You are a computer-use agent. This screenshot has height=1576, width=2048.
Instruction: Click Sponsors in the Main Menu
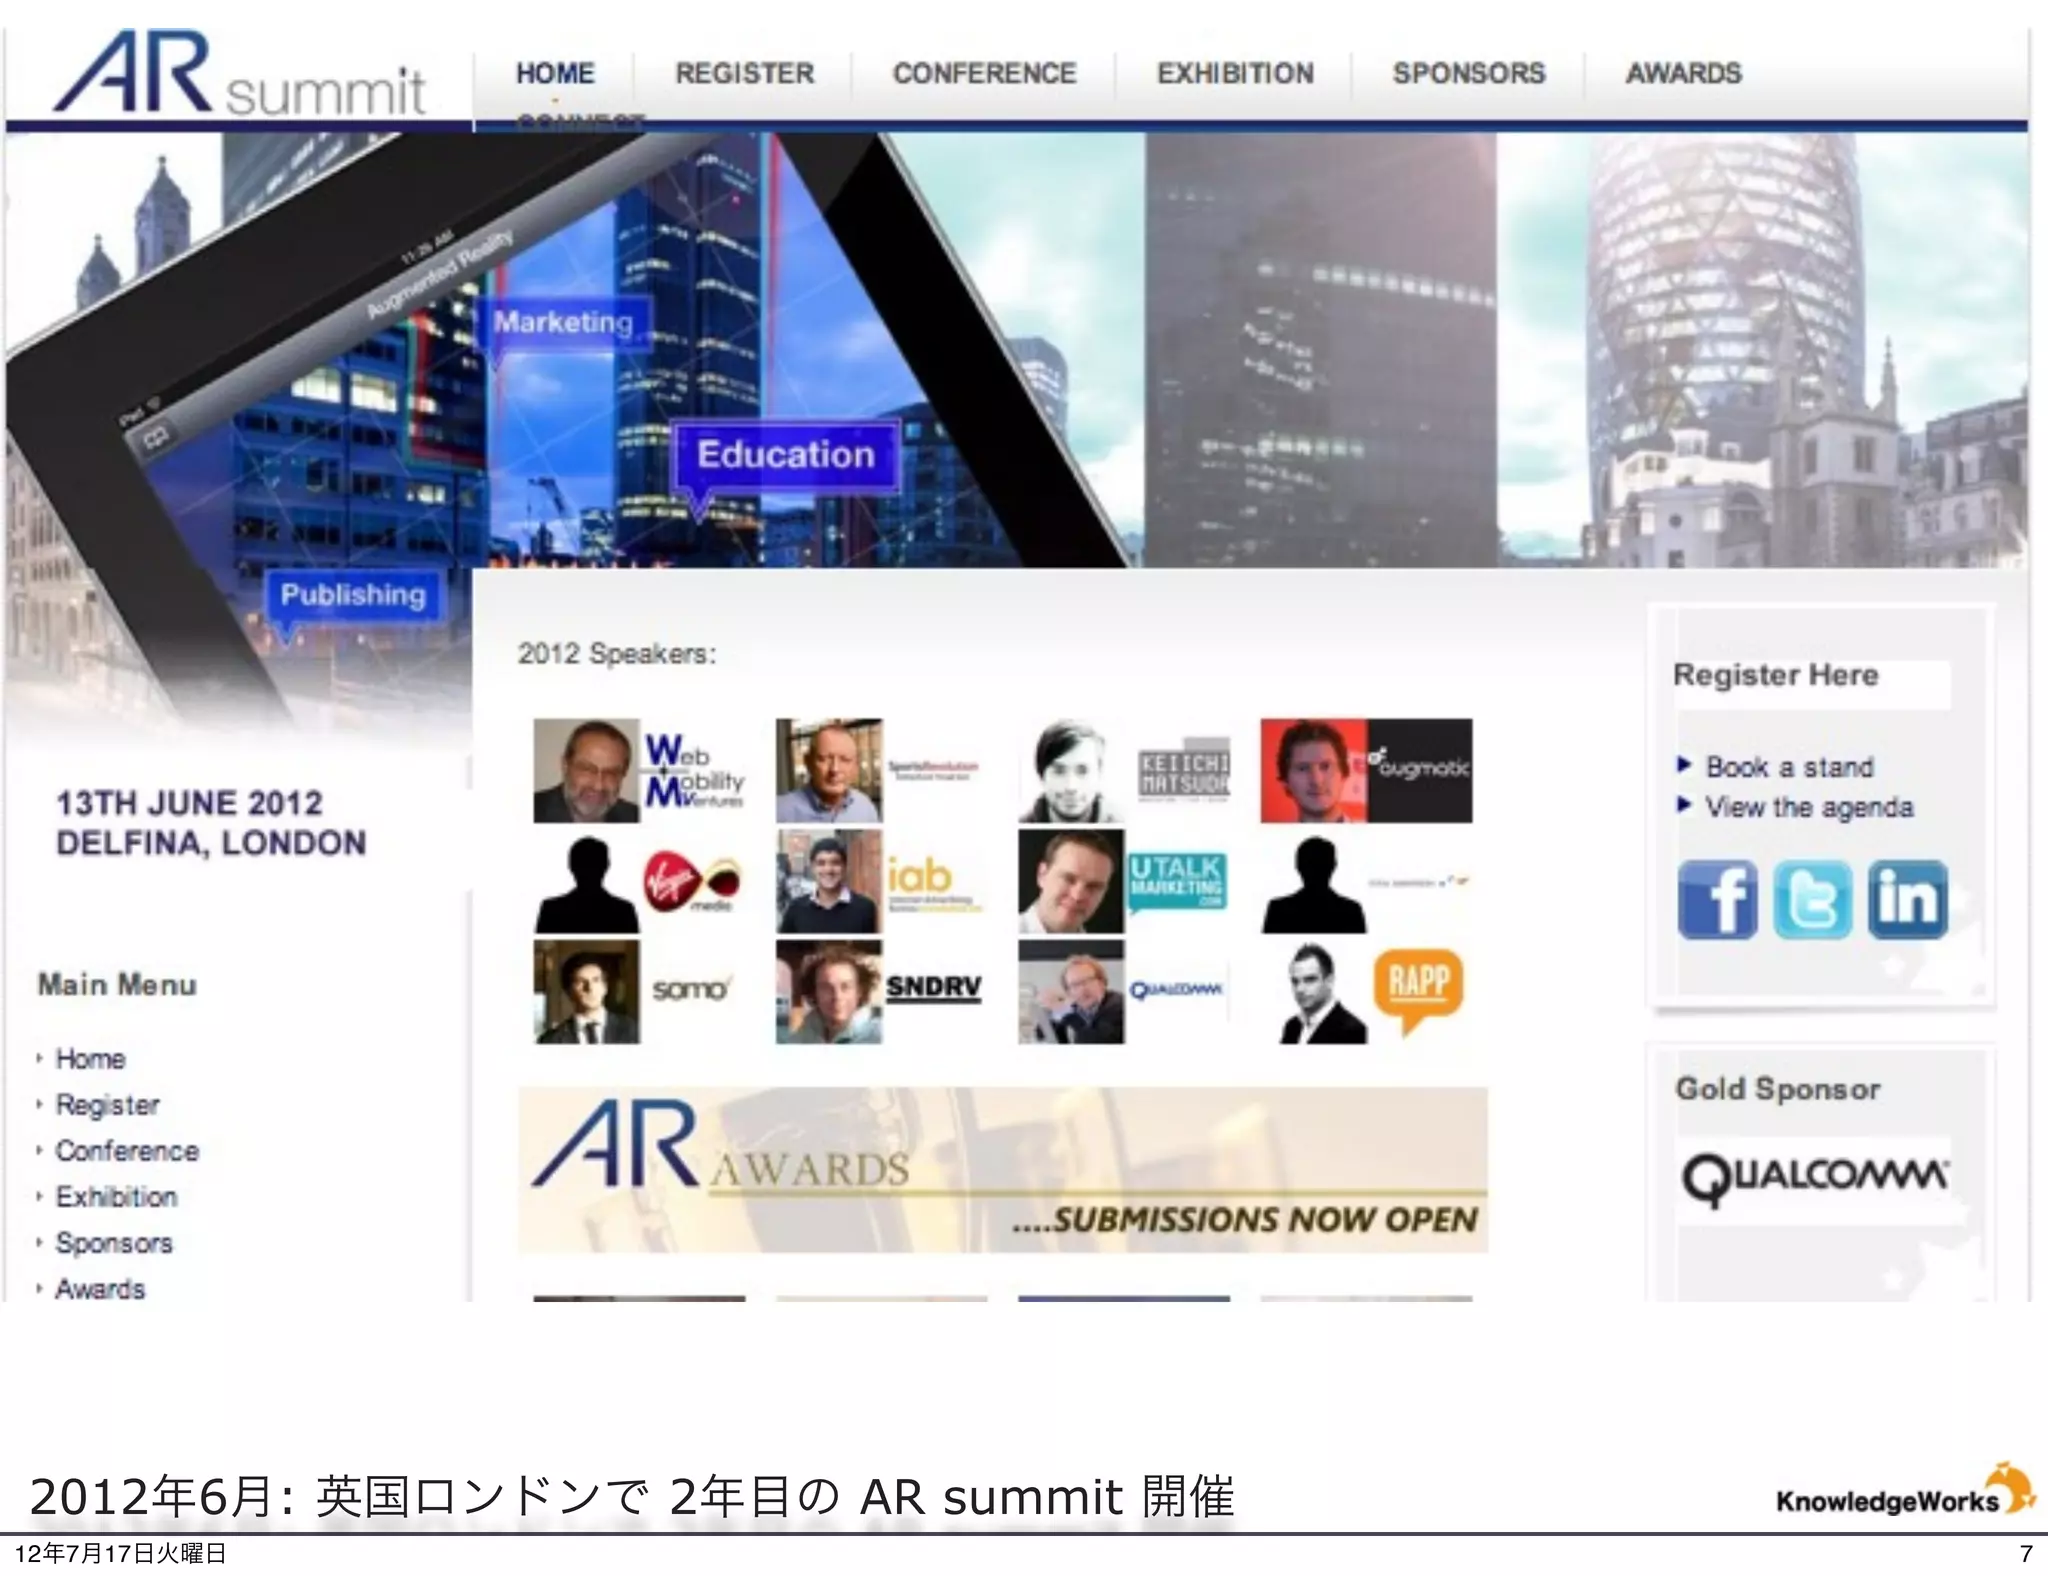click(x=114, y=1243)
